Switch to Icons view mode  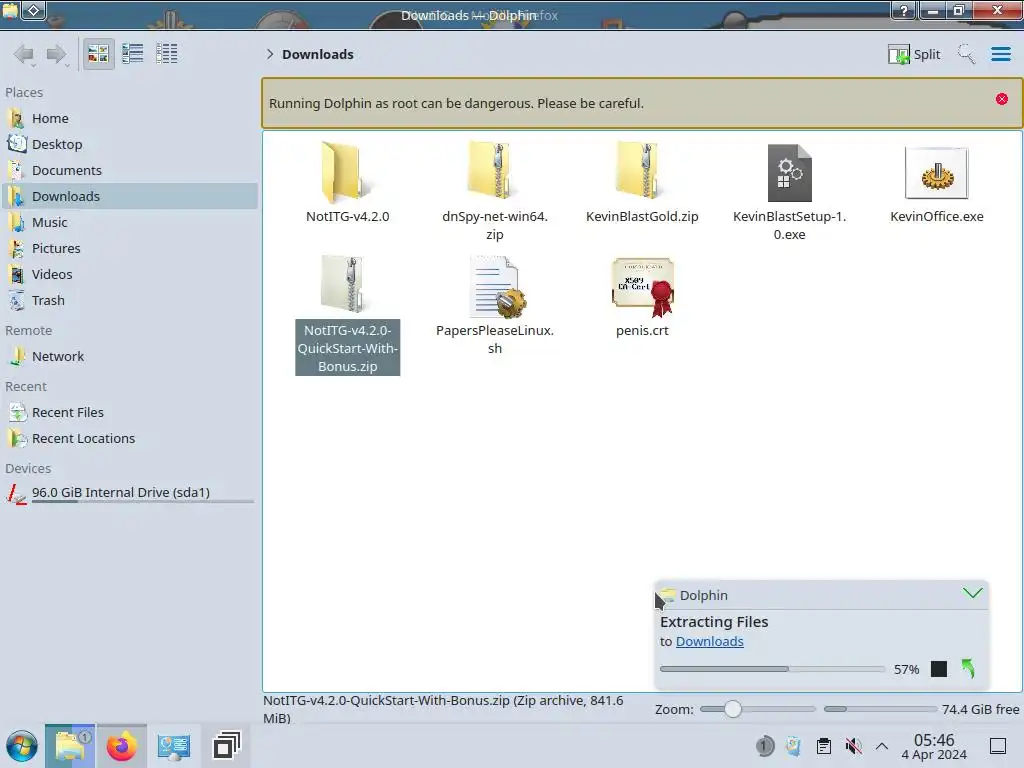pyautogui.click(x=98, y=54)
